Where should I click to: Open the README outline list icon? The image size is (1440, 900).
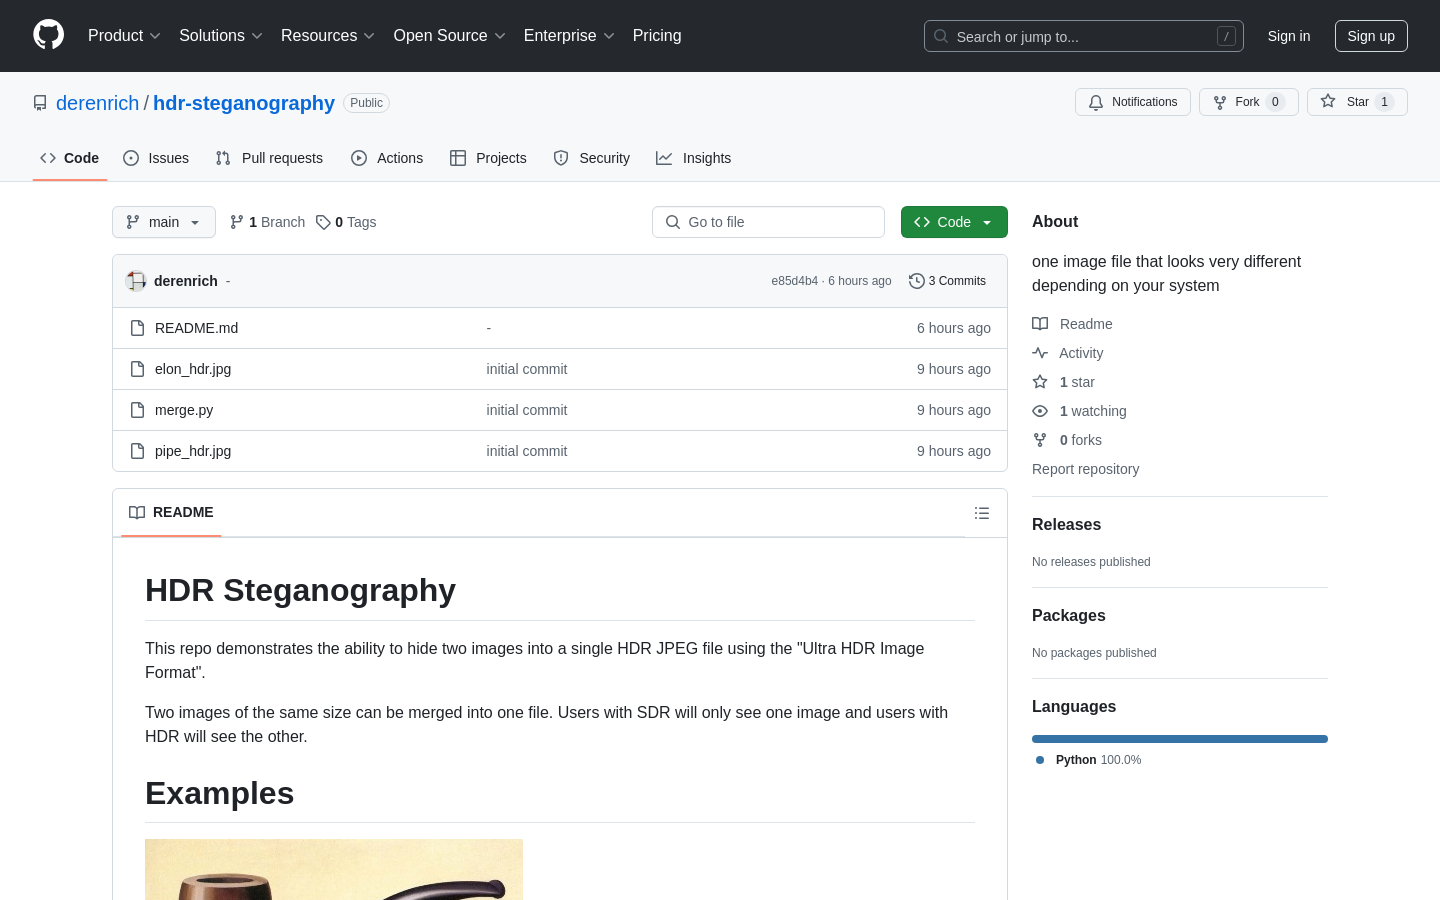coord(981,513)
